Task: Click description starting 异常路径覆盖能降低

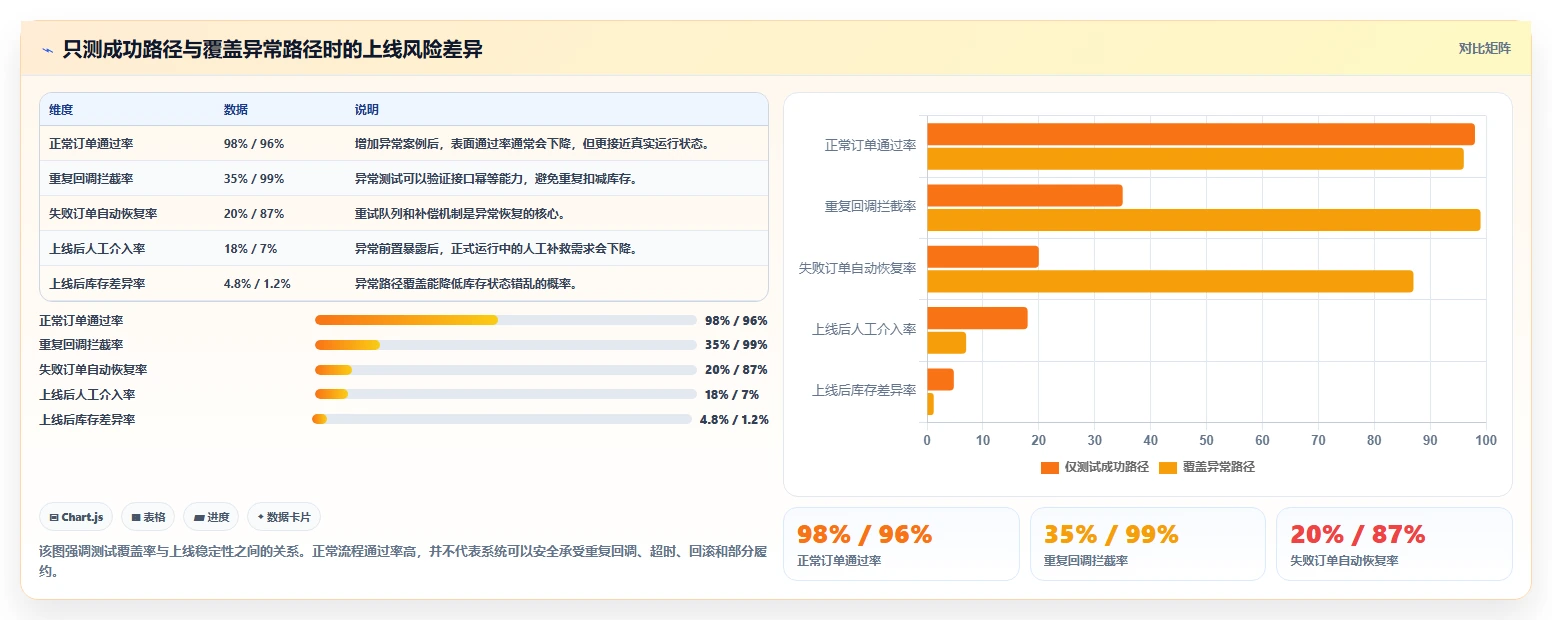Action: pyautogui.click(x=468, y=284)
